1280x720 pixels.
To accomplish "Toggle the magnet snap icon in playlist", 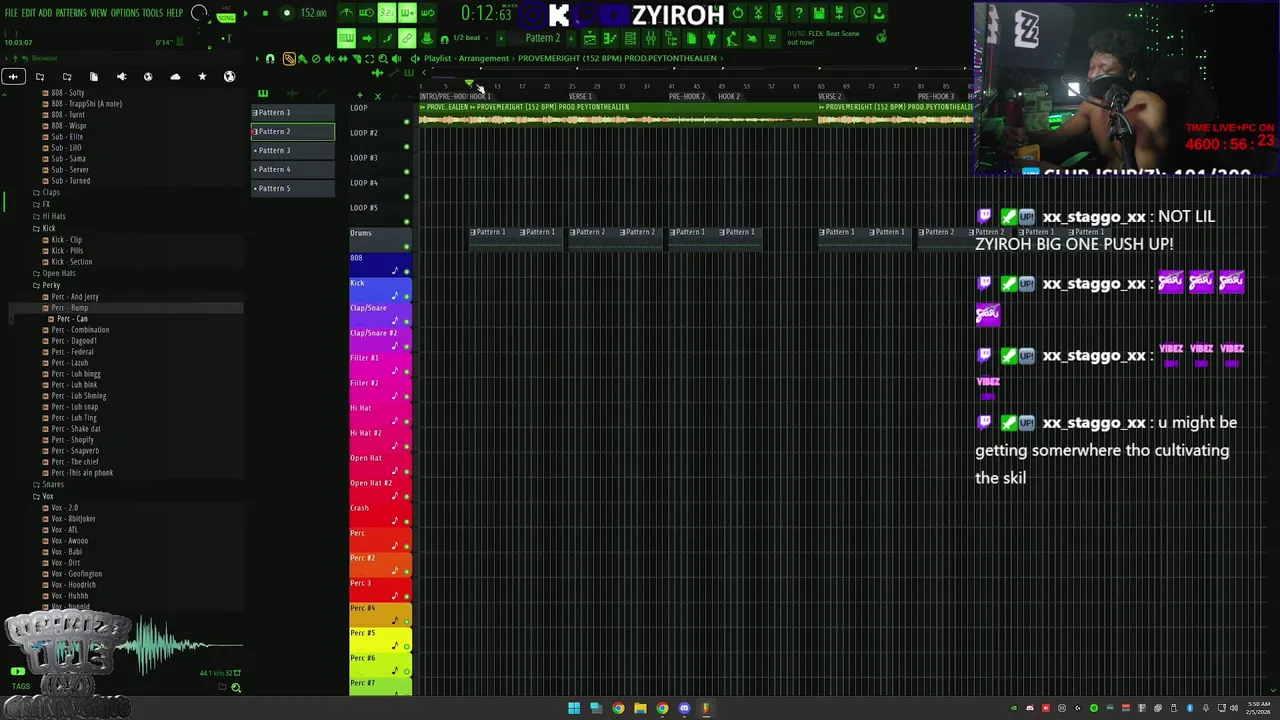I will tap(270, 58).
